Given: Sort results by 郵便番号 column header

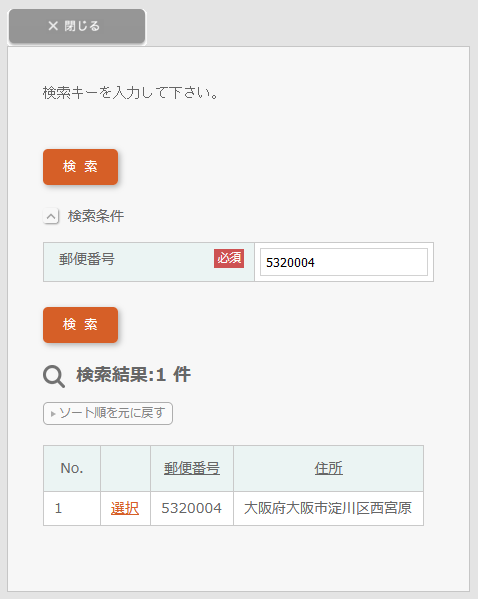Looking at the screenshot, I should [192, 468].
